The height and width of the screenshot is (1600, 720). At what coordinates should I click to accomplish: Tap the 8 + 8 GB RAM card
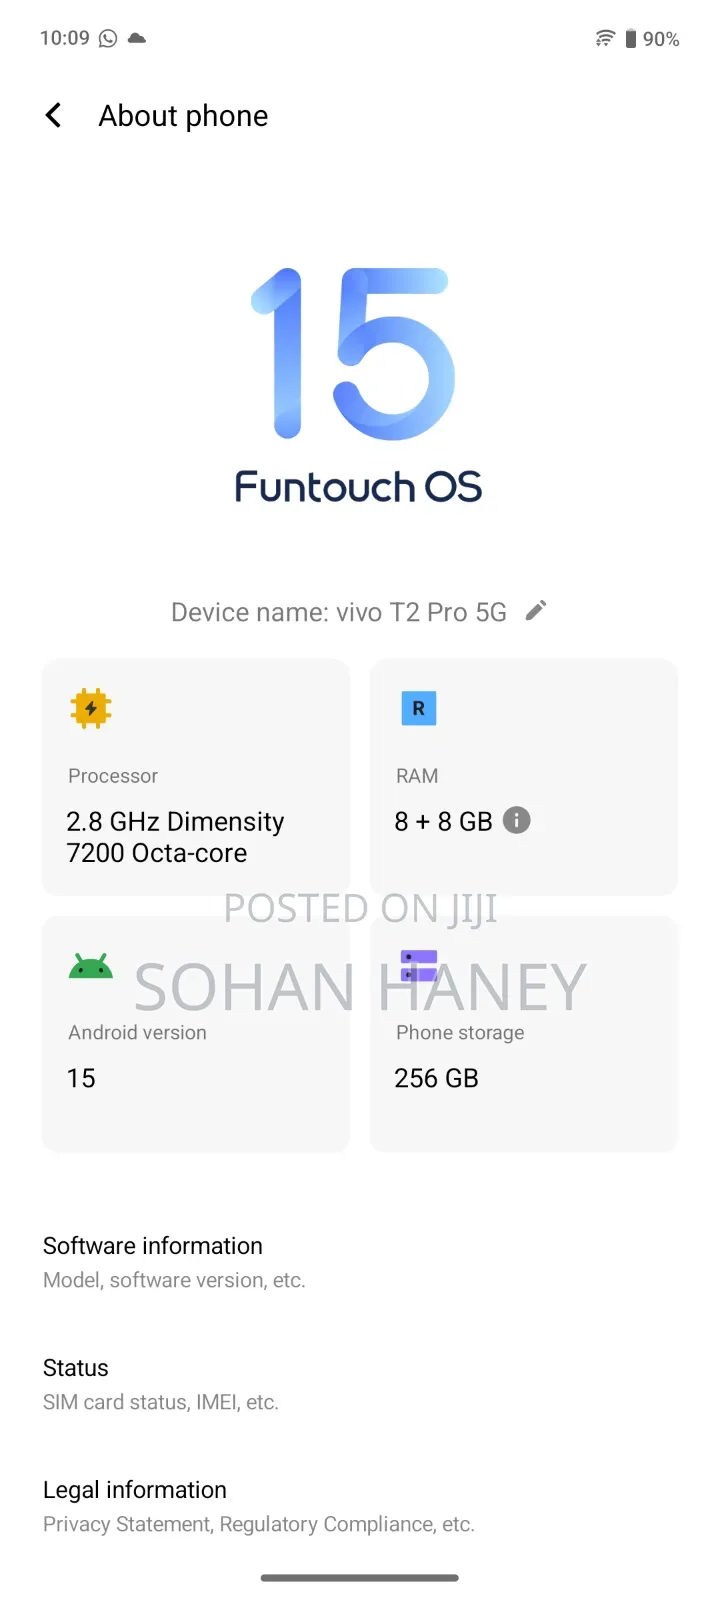tap(523, 777)
